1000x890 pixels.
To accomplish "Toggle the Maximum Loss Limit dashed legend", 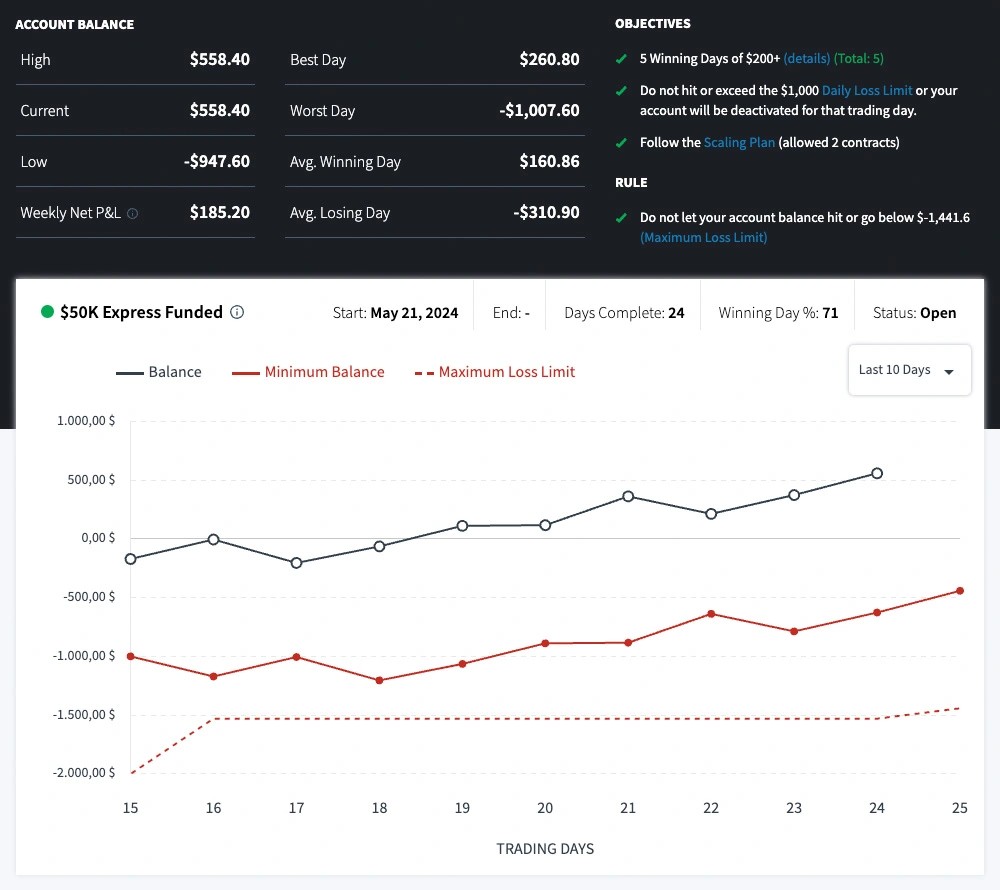I will [495, 372].
